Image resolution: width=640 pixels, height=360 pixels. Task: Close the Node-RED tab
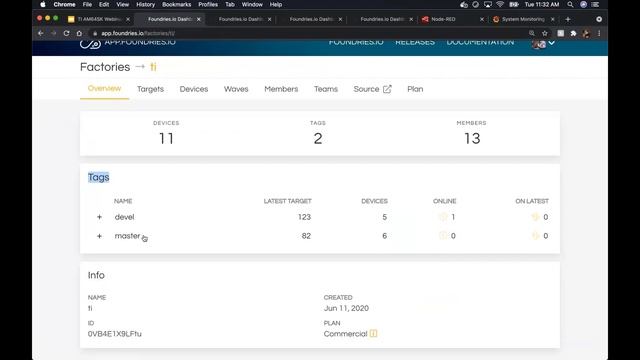coord(482,19)
